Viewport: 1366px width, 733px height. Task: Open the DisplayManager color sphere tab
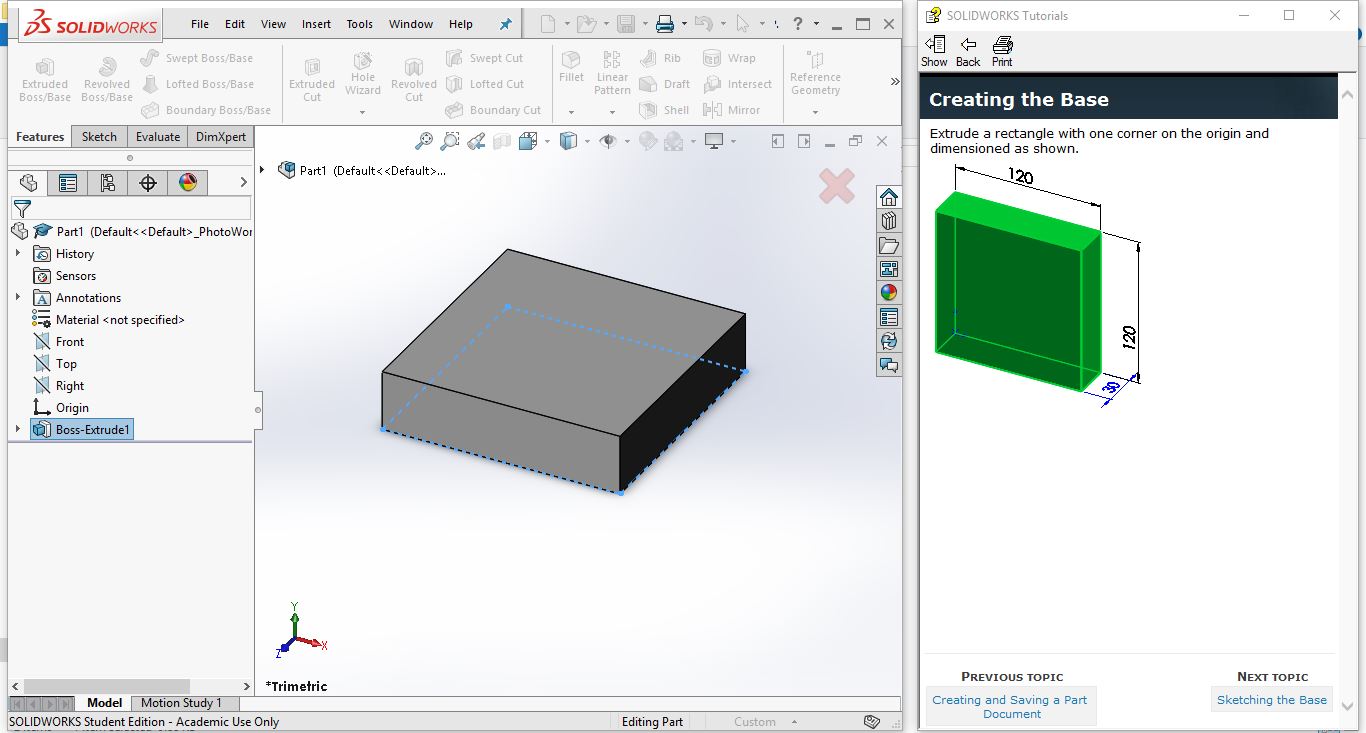pyautogui.click(x=188, y=182)
